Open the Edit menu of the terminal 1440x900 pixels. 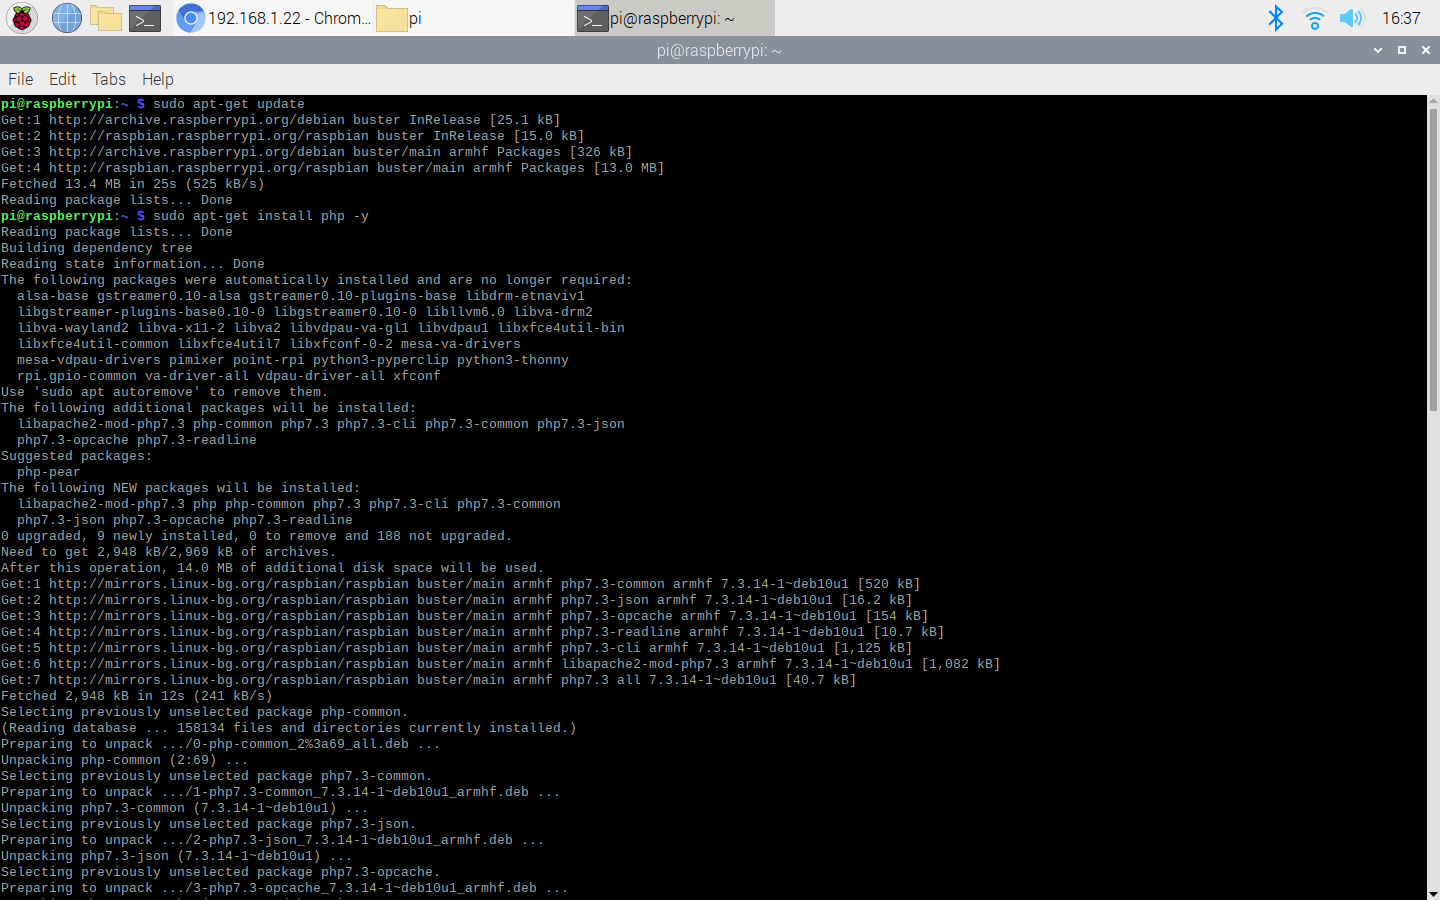pos(62,79)
